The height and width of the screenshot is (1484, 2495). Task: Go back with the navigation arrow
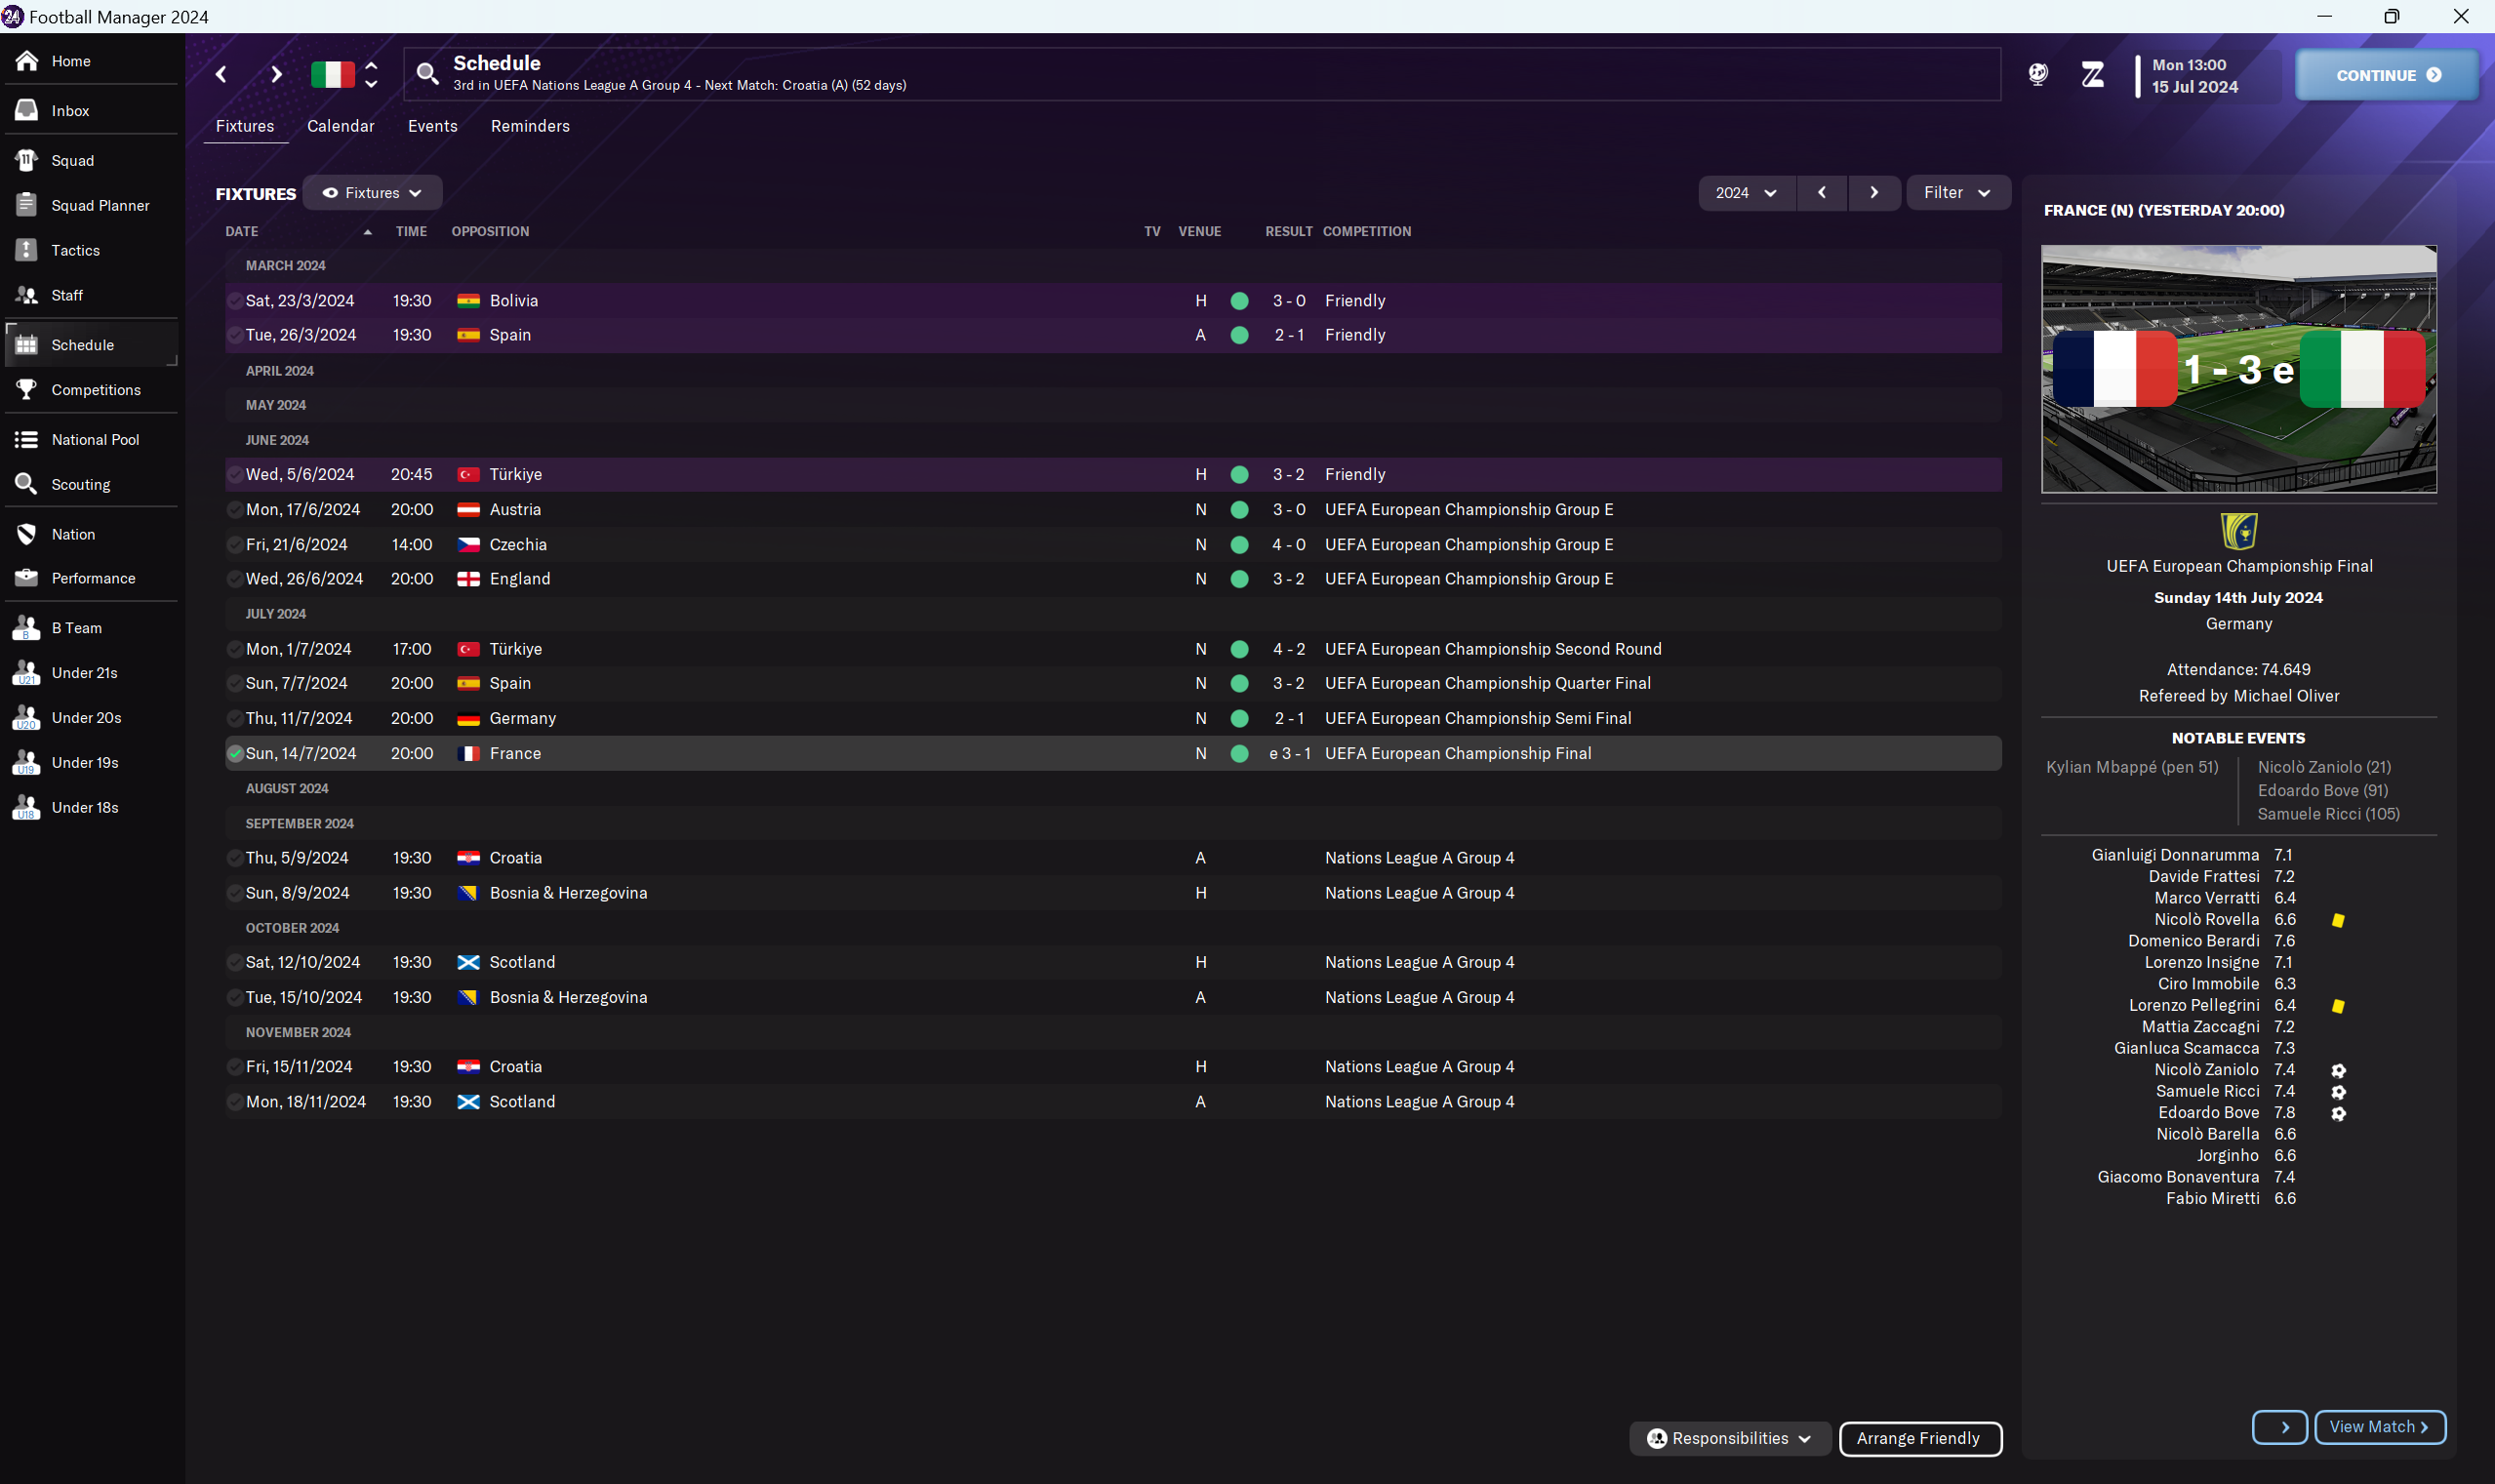[x=222, y=75]
